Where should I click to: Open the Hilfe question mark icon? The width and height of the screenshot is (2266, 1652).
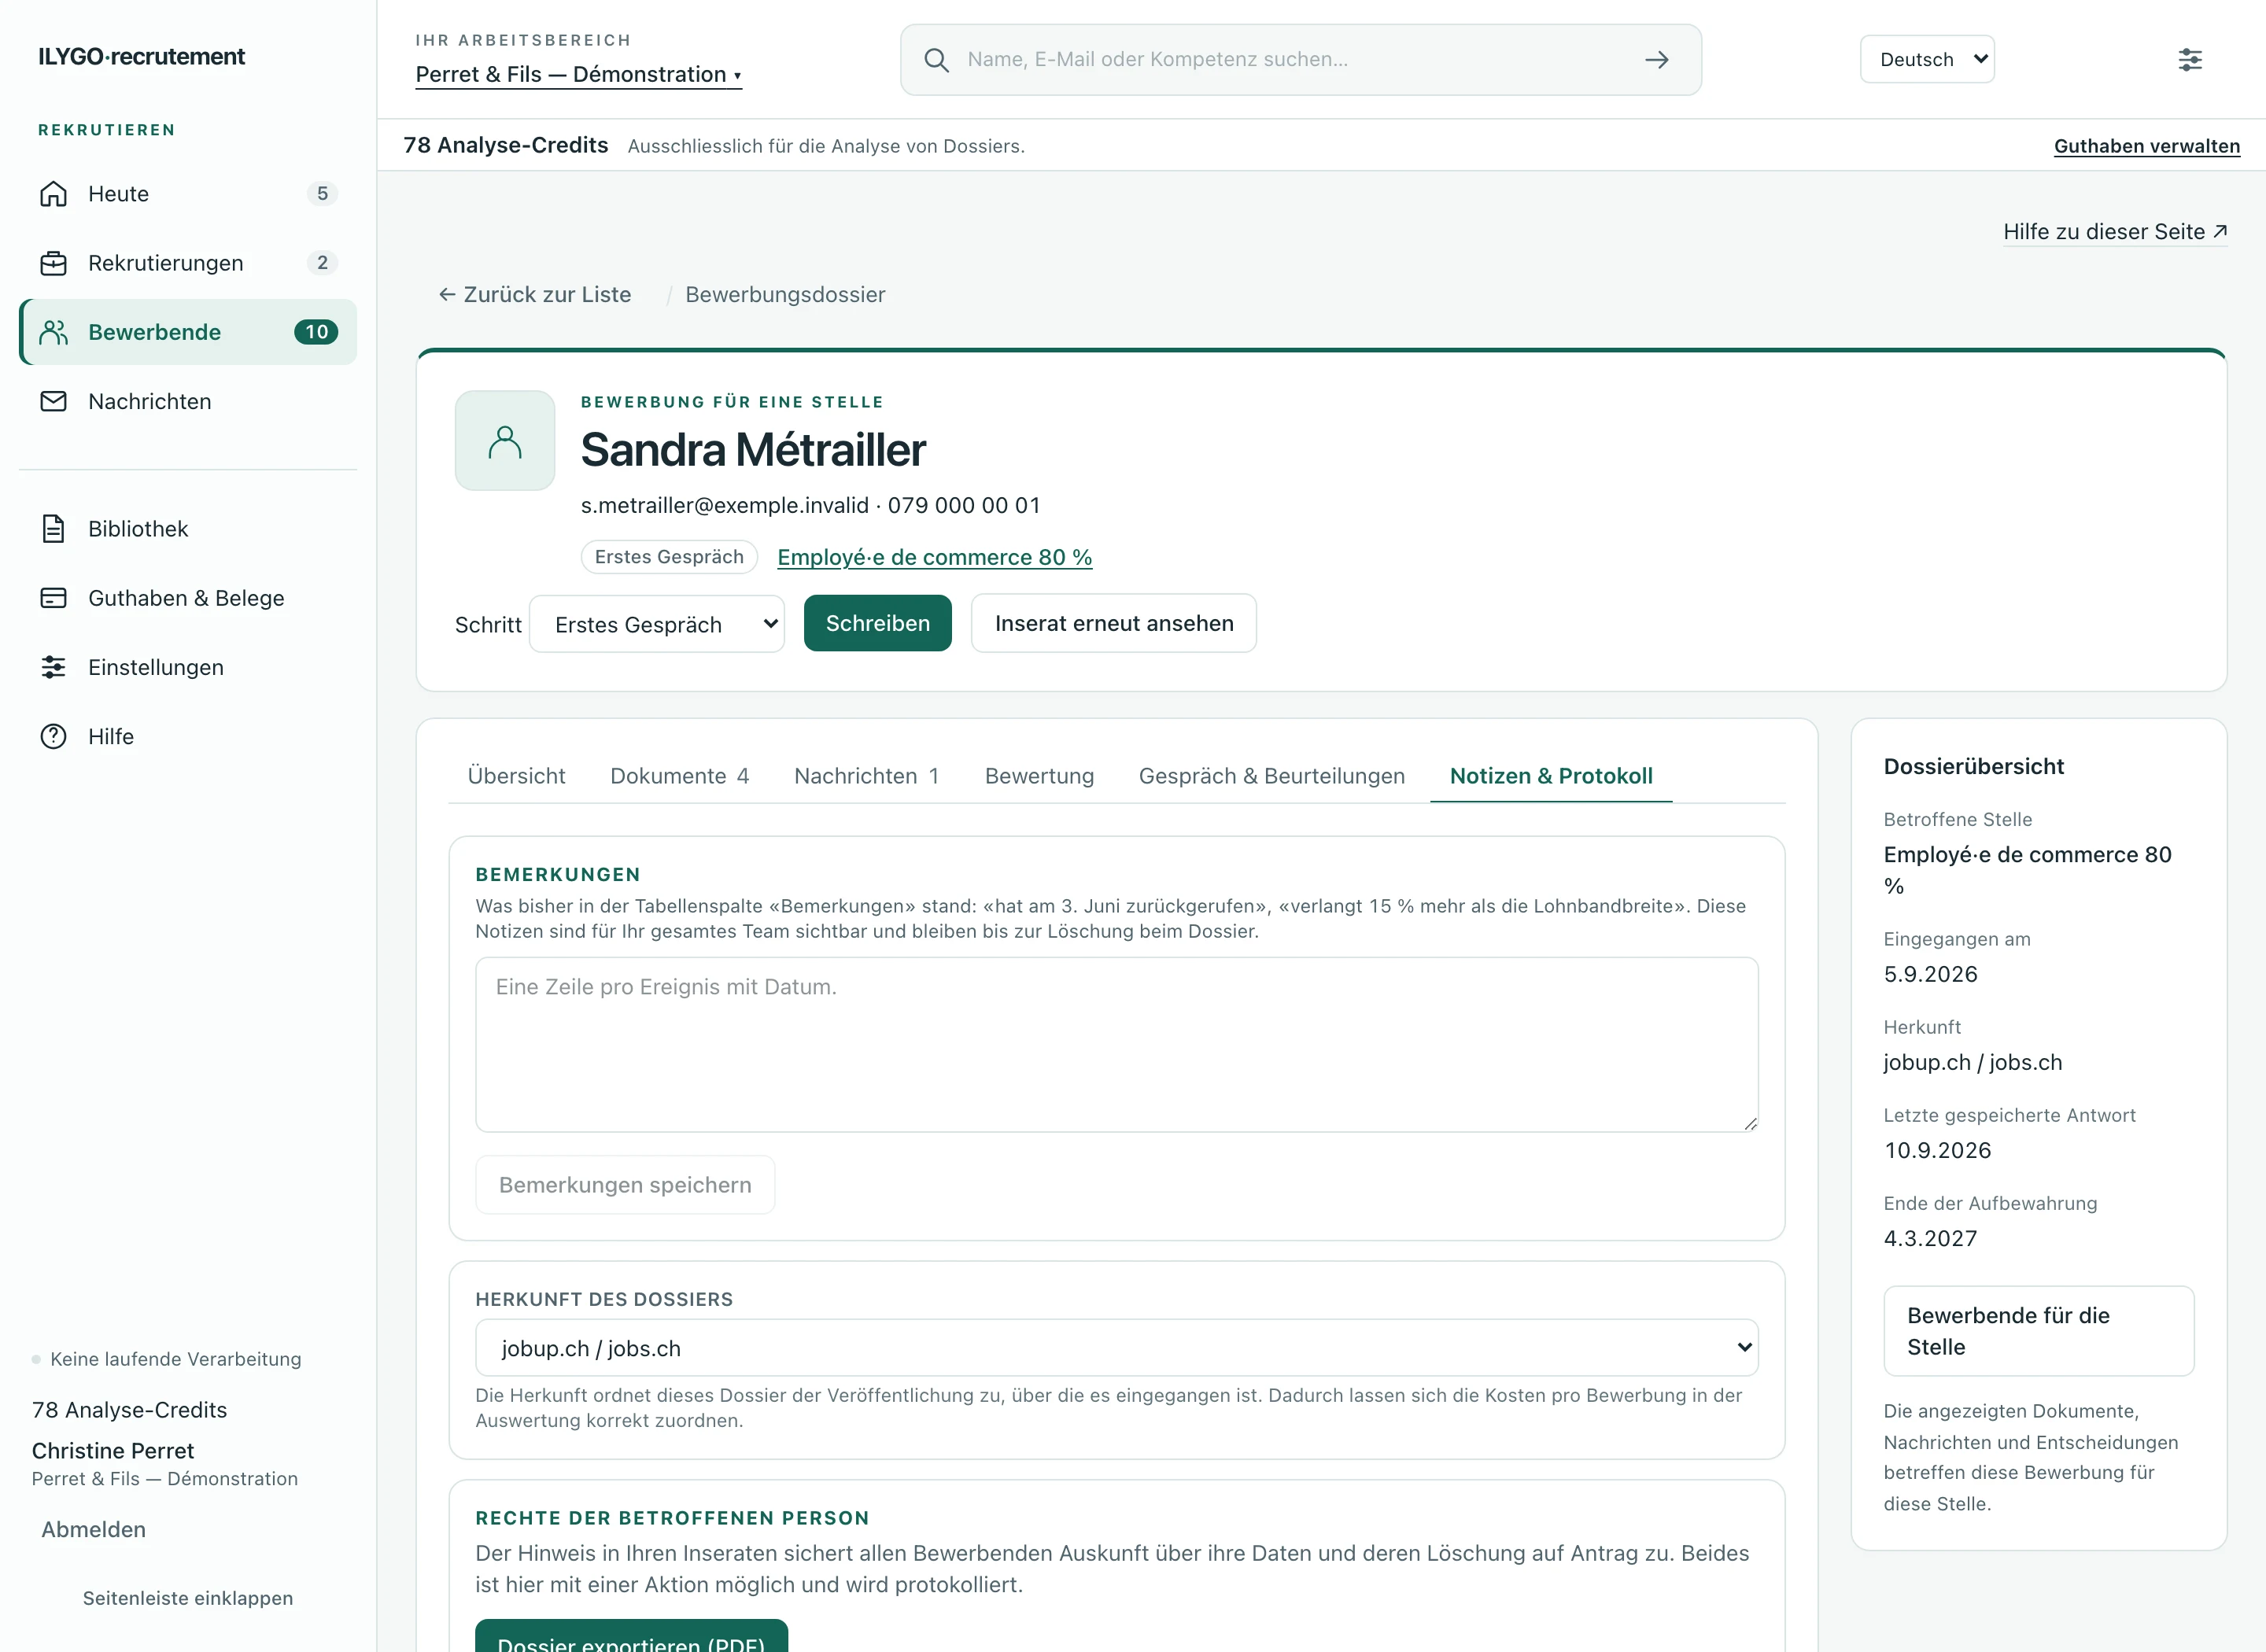tap(53, 736)
